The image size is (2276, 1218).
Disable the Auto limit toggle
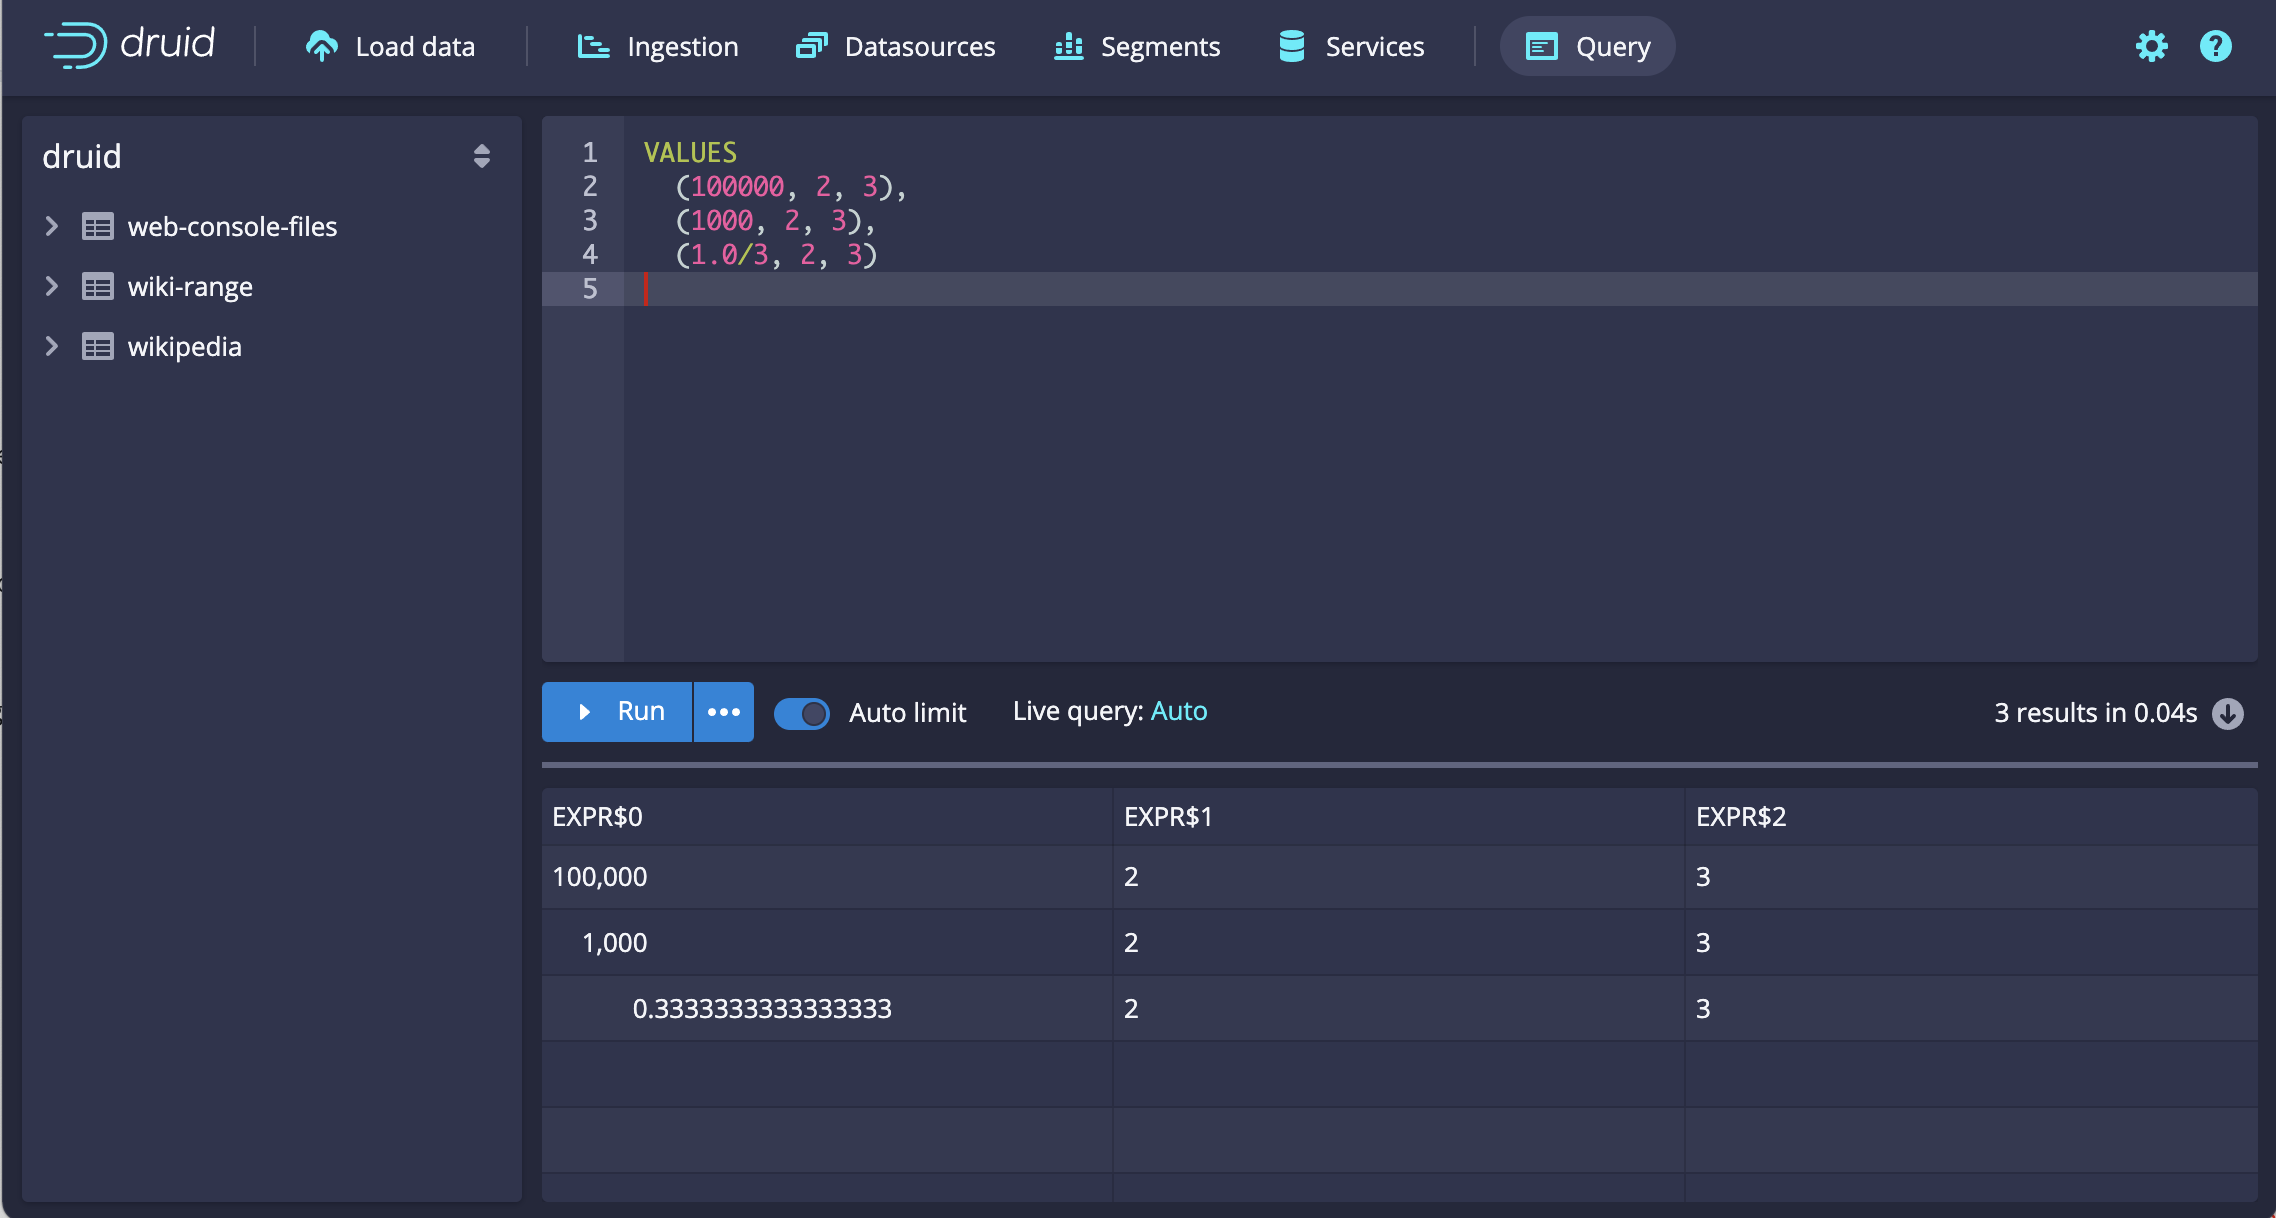coord(801,713)
